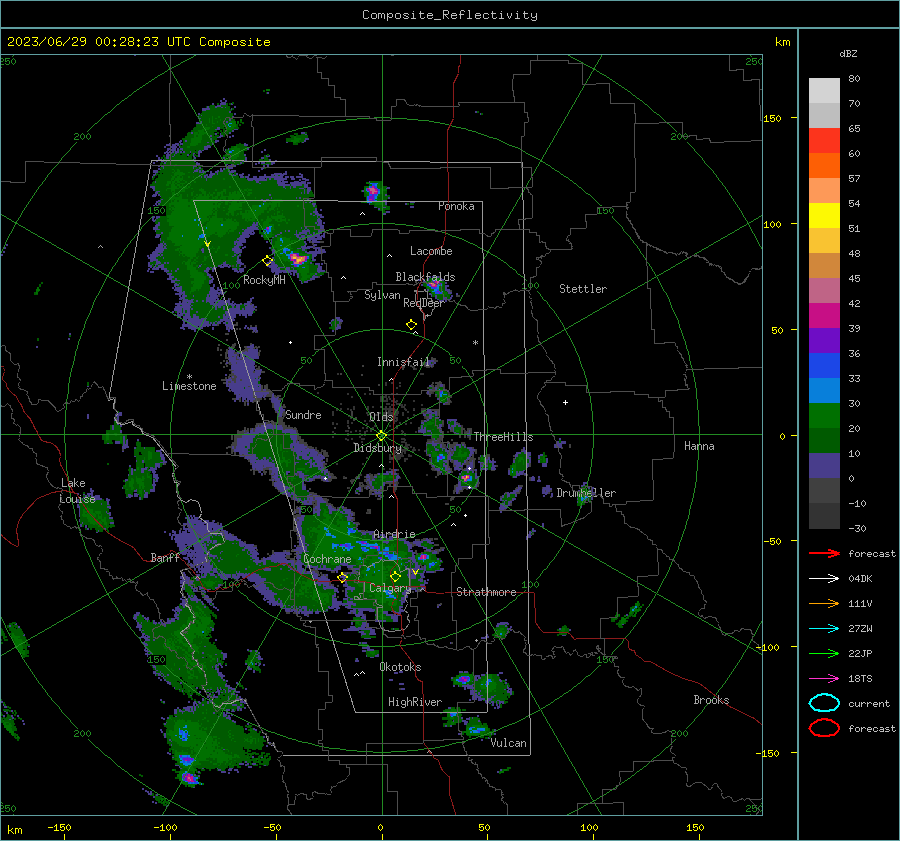Screen dimensions: 900x841
Task: Click the yellow 51-54 dBZ color swatch
Action: coord(824,216)
